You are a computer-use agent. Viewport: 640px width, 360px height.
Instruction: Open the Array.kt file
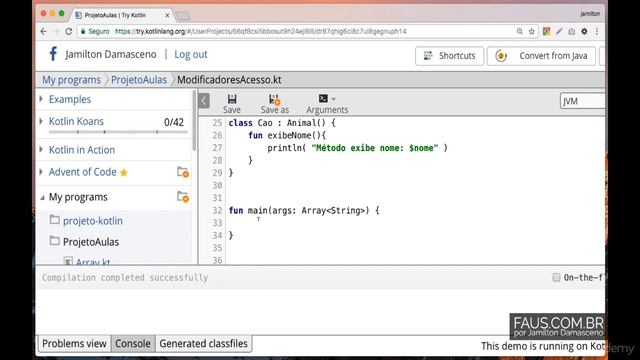(x=93, y=262)
